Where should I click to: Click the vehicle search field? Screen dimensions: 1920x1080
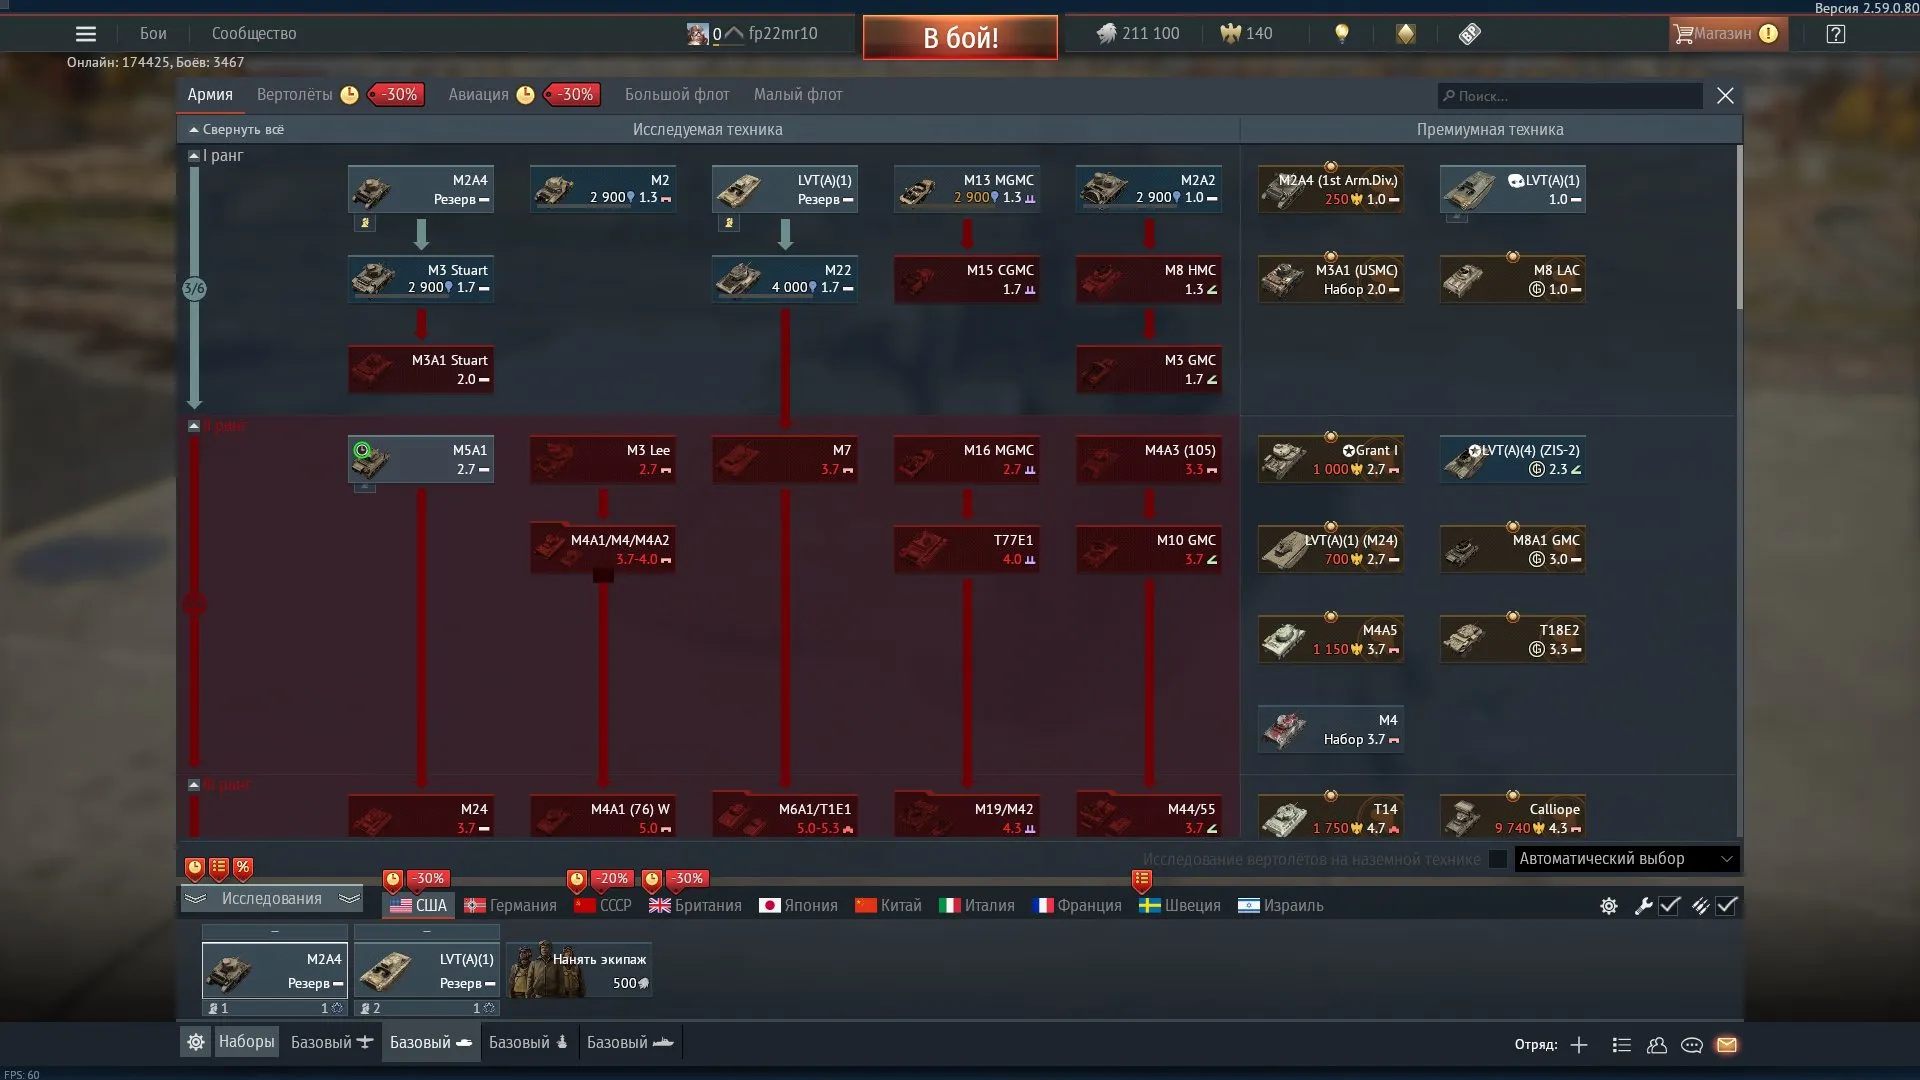coord(1570,96)
